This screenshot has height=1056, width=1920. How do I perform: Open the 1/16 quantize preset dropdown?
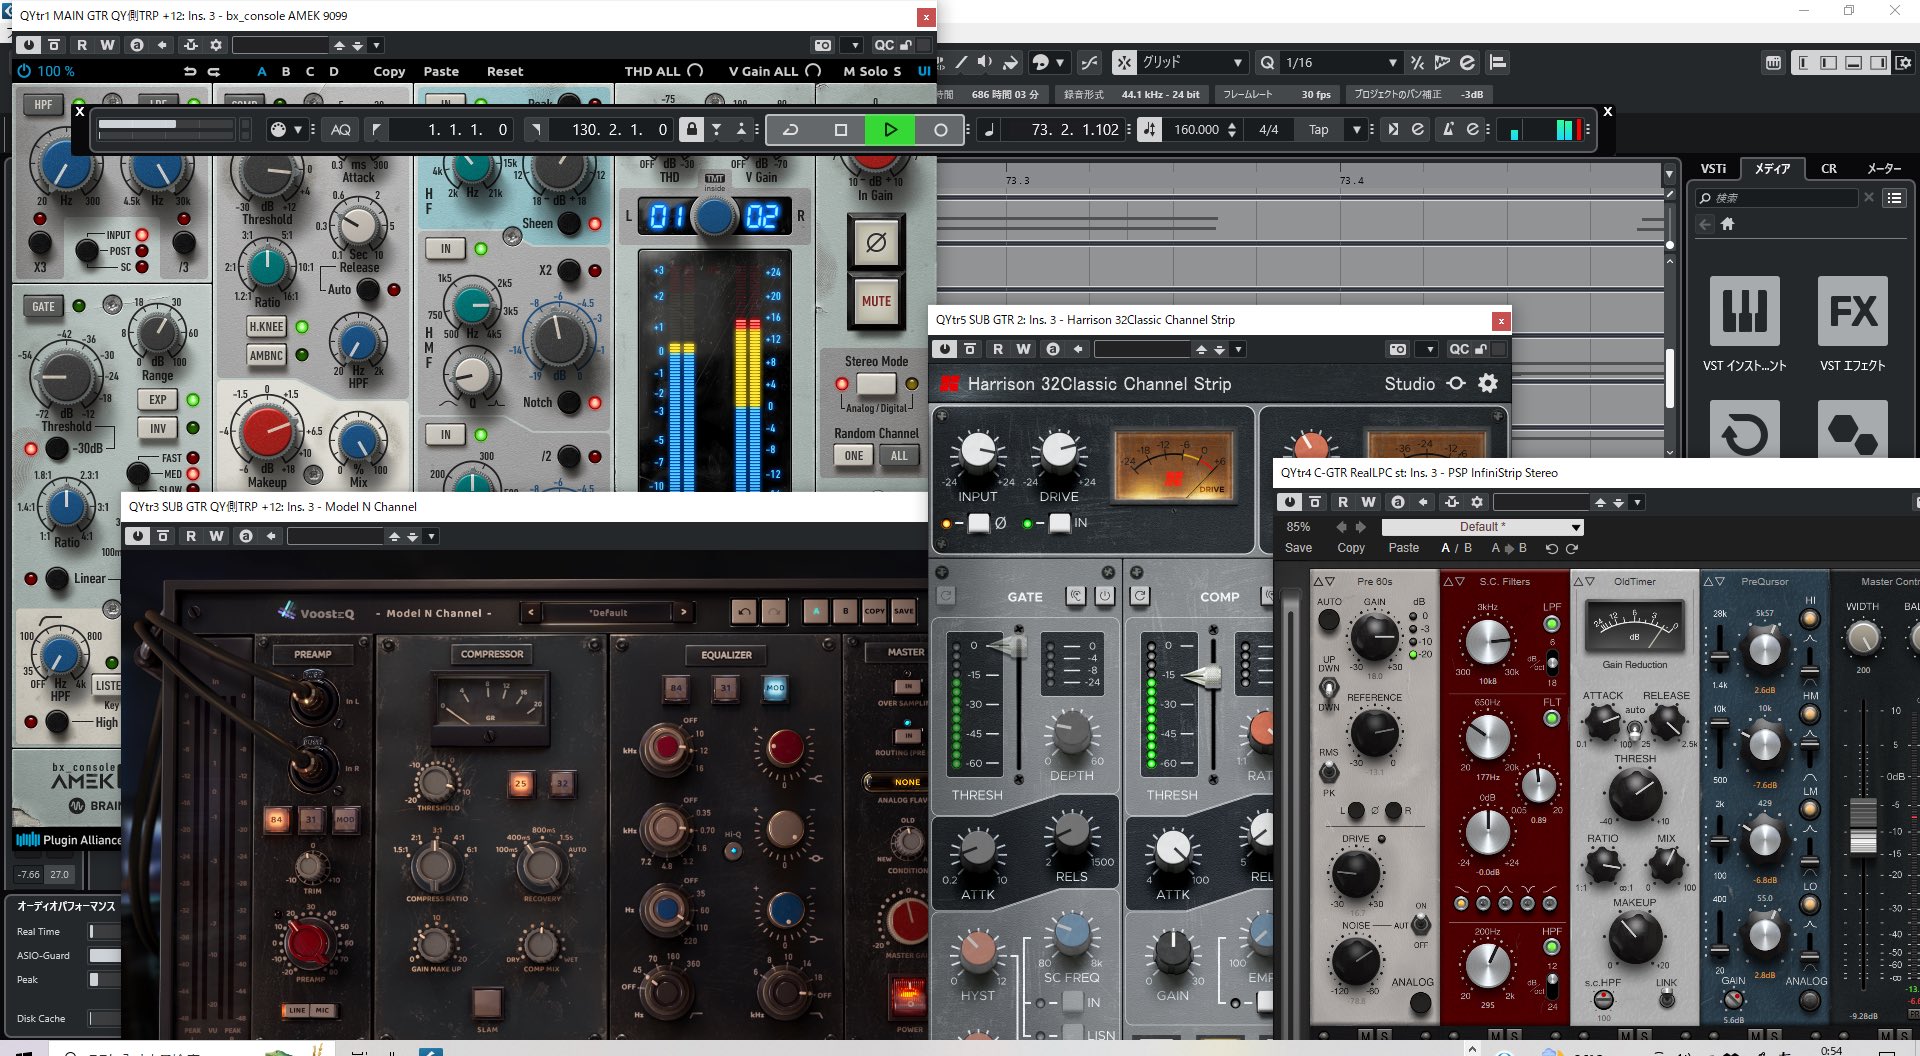(x=1392, y=62)
